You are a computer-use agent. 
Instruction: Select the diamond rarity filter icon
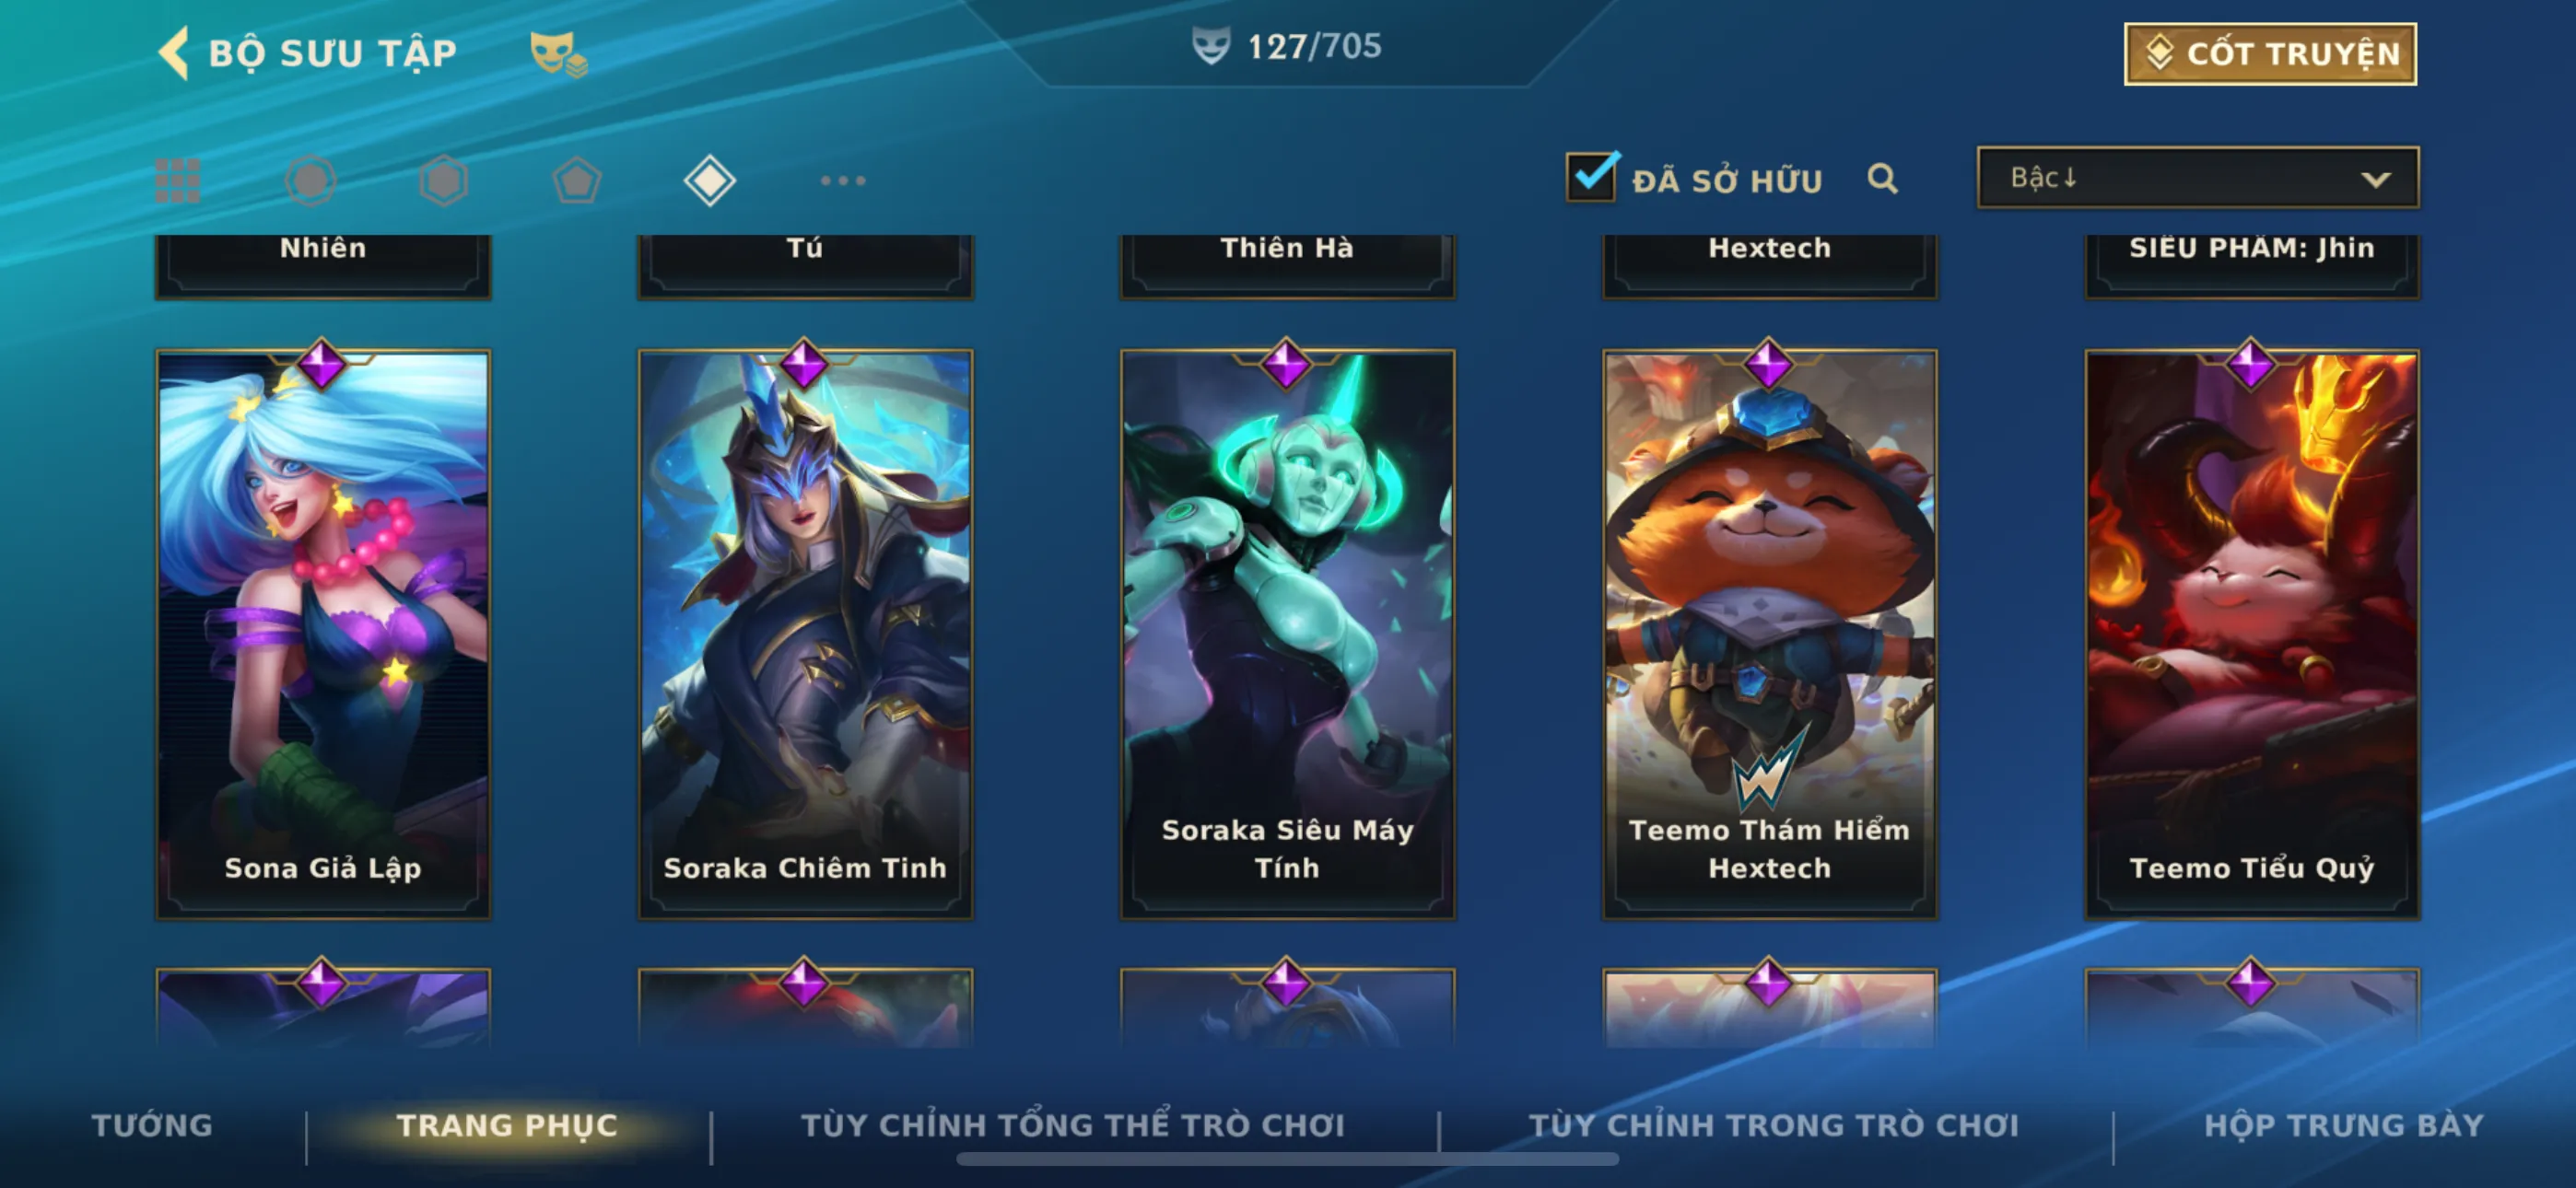(x=710, y=181)
